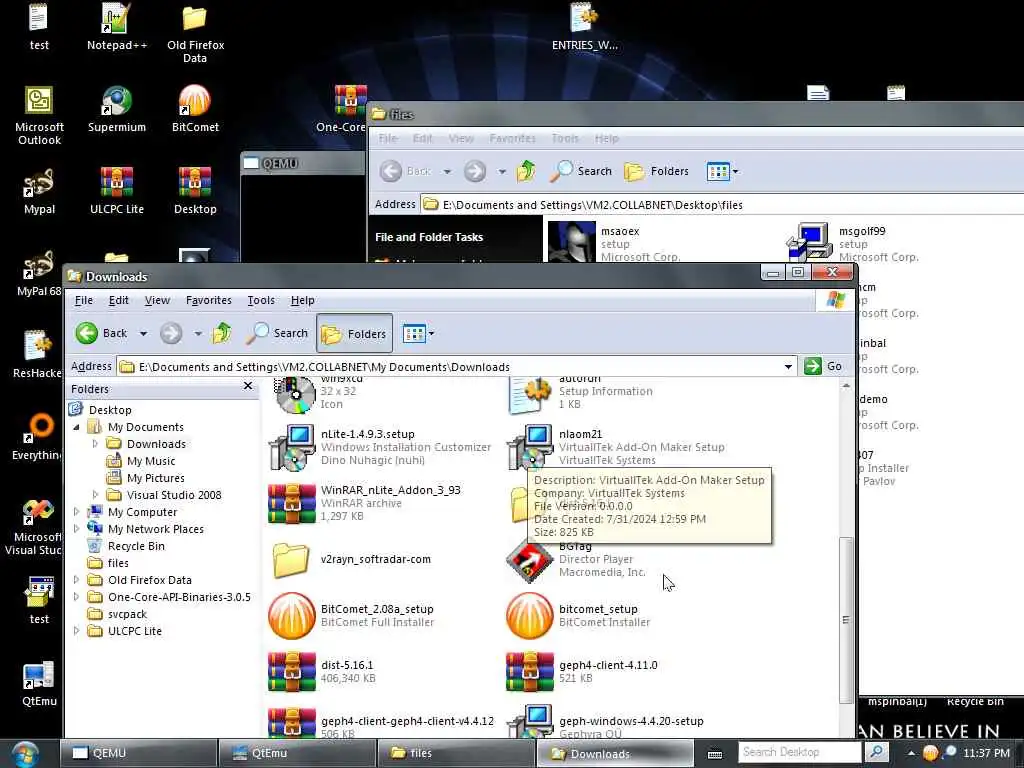This screenshot has height=768, width=1024.
Task: Open File menu in Downloads window
Action: (84, 300)
